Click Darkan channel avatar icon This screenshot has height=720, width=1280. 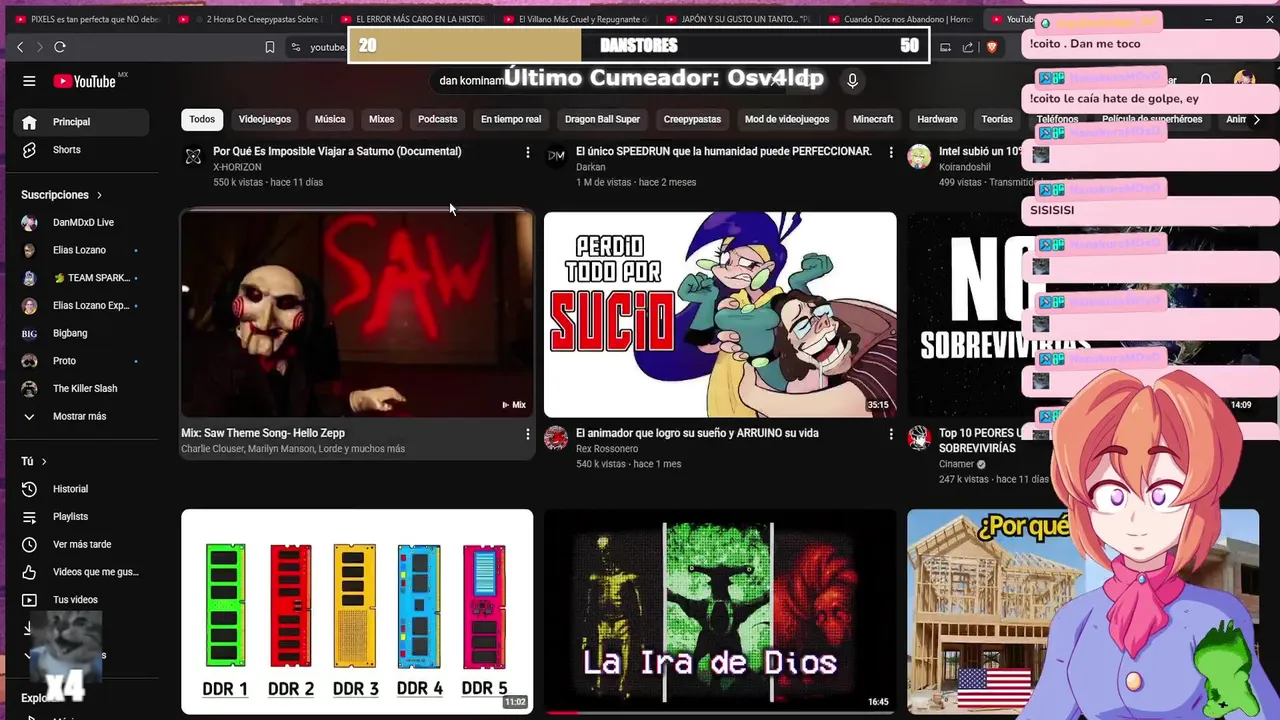point(556,157)
